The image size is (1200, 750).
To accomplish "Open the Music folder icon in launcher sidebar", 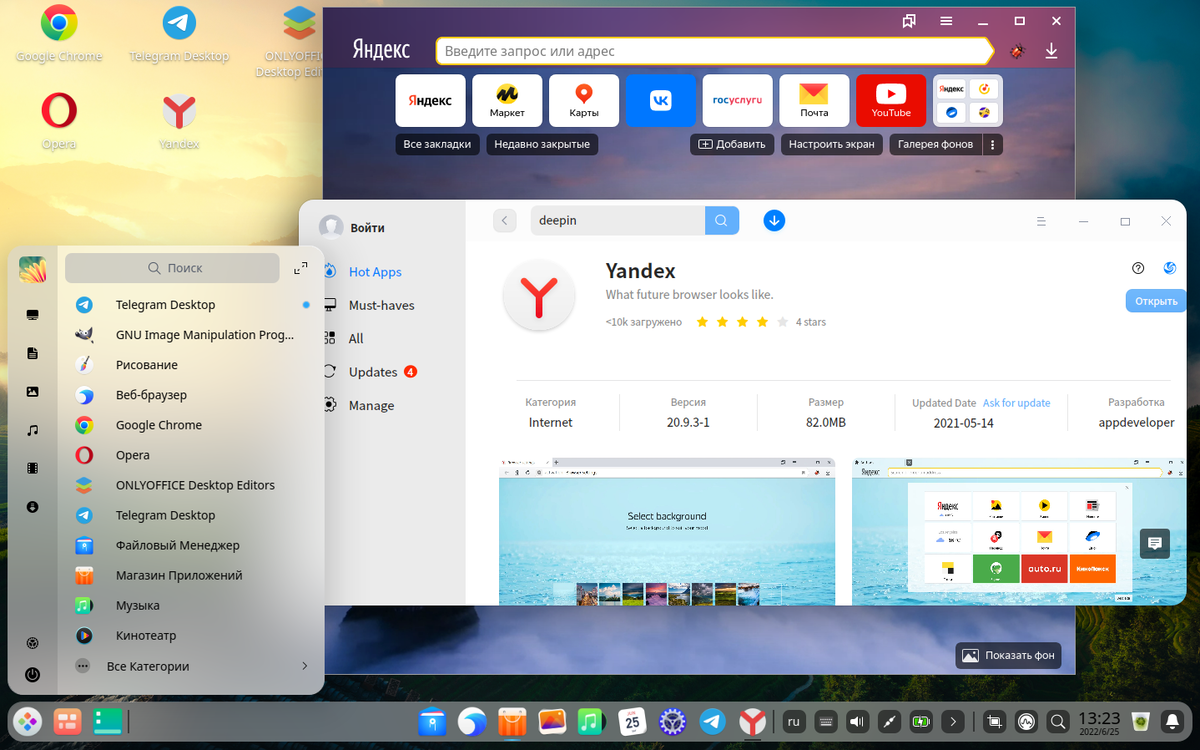I will 33,430.
